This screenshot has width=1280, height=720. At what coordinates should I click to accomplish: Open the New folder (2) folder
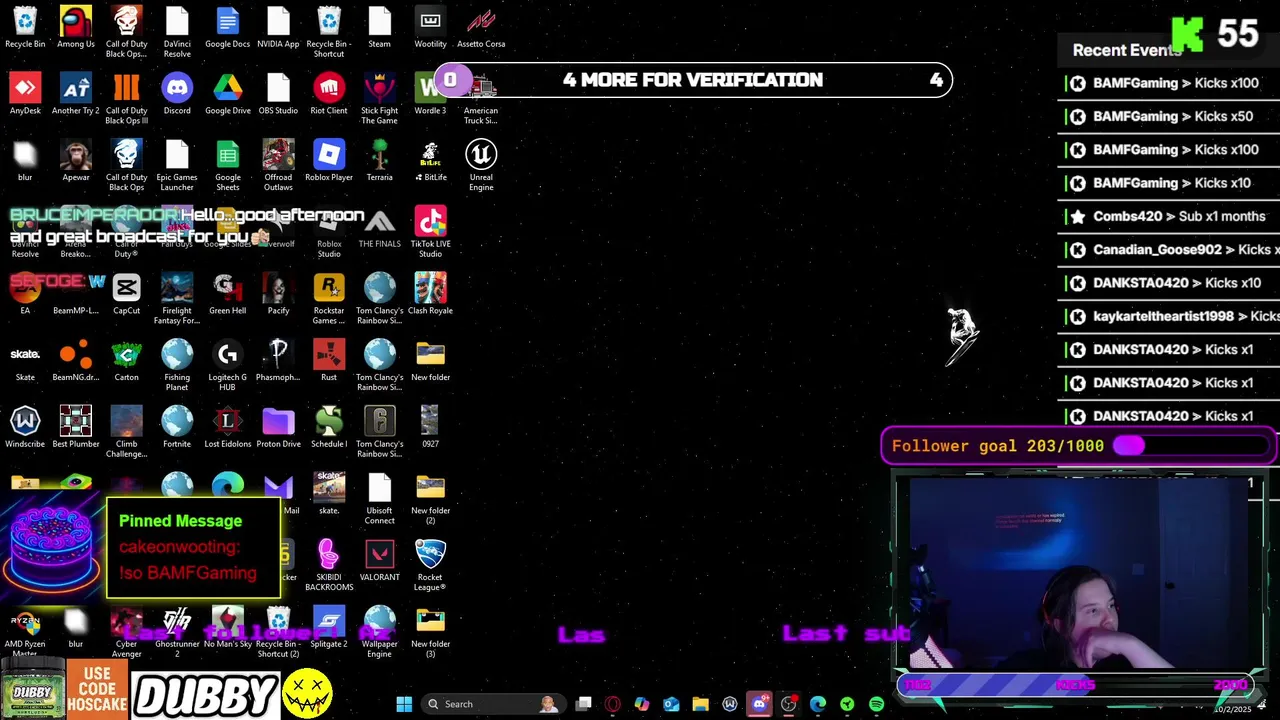coord(430,500)
